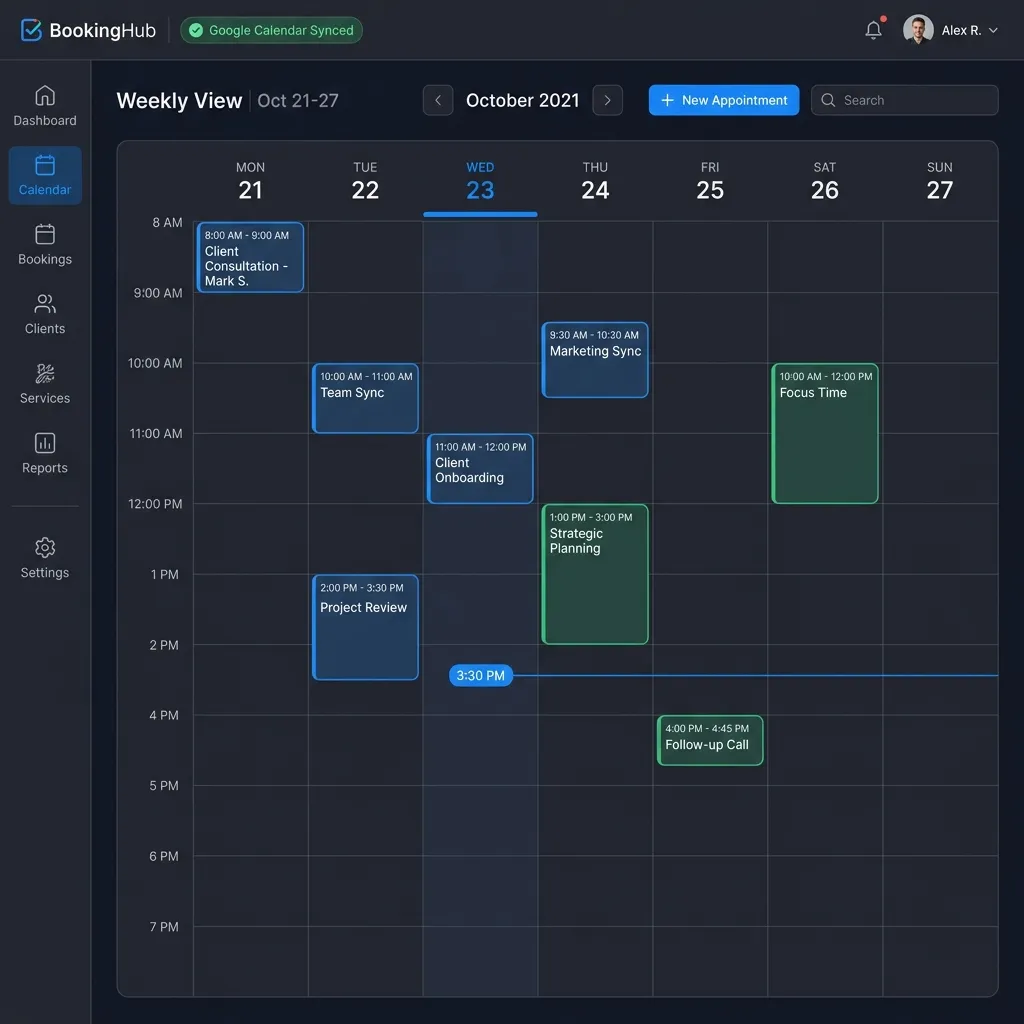Open the Follow-up Call appointment
The height and width of the screenshot is (1024, 1024).
[x=710, y=741]
